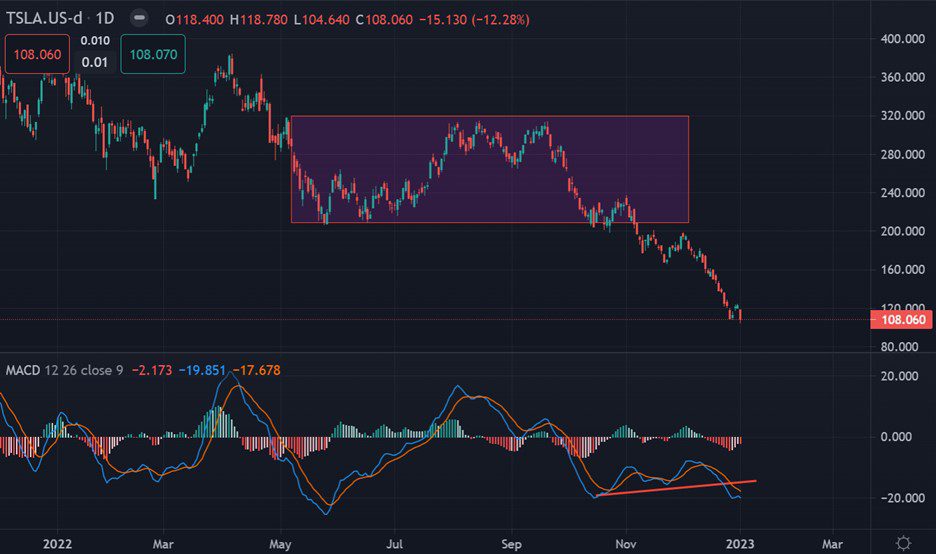Click the 20.000 MACD axis label
936x554 pixels.
click(900, 376)
